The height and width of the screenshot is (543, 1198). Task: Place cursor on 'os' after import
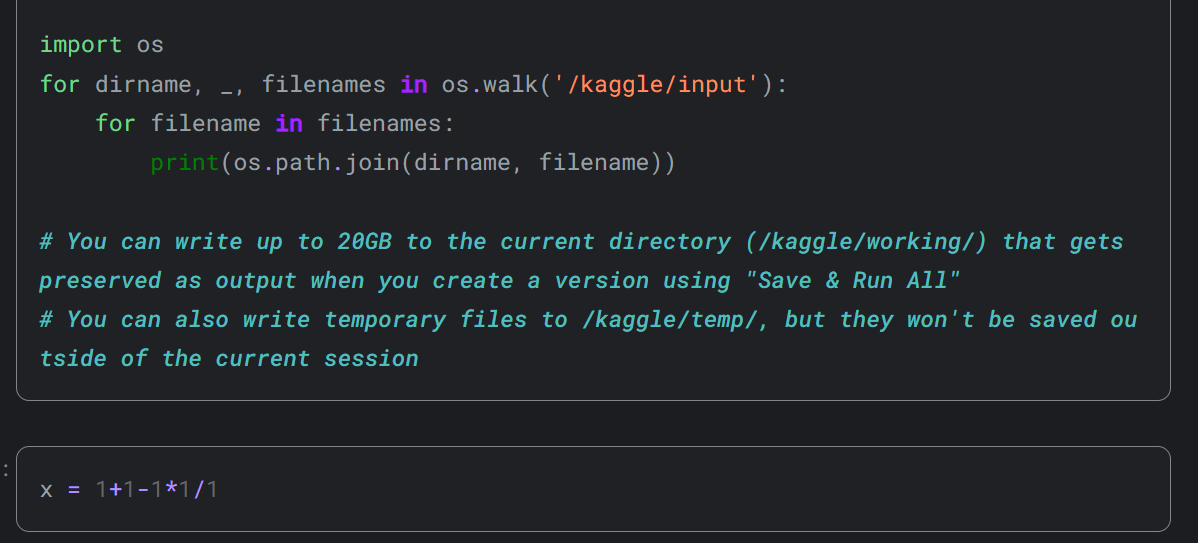click(150, 45)
